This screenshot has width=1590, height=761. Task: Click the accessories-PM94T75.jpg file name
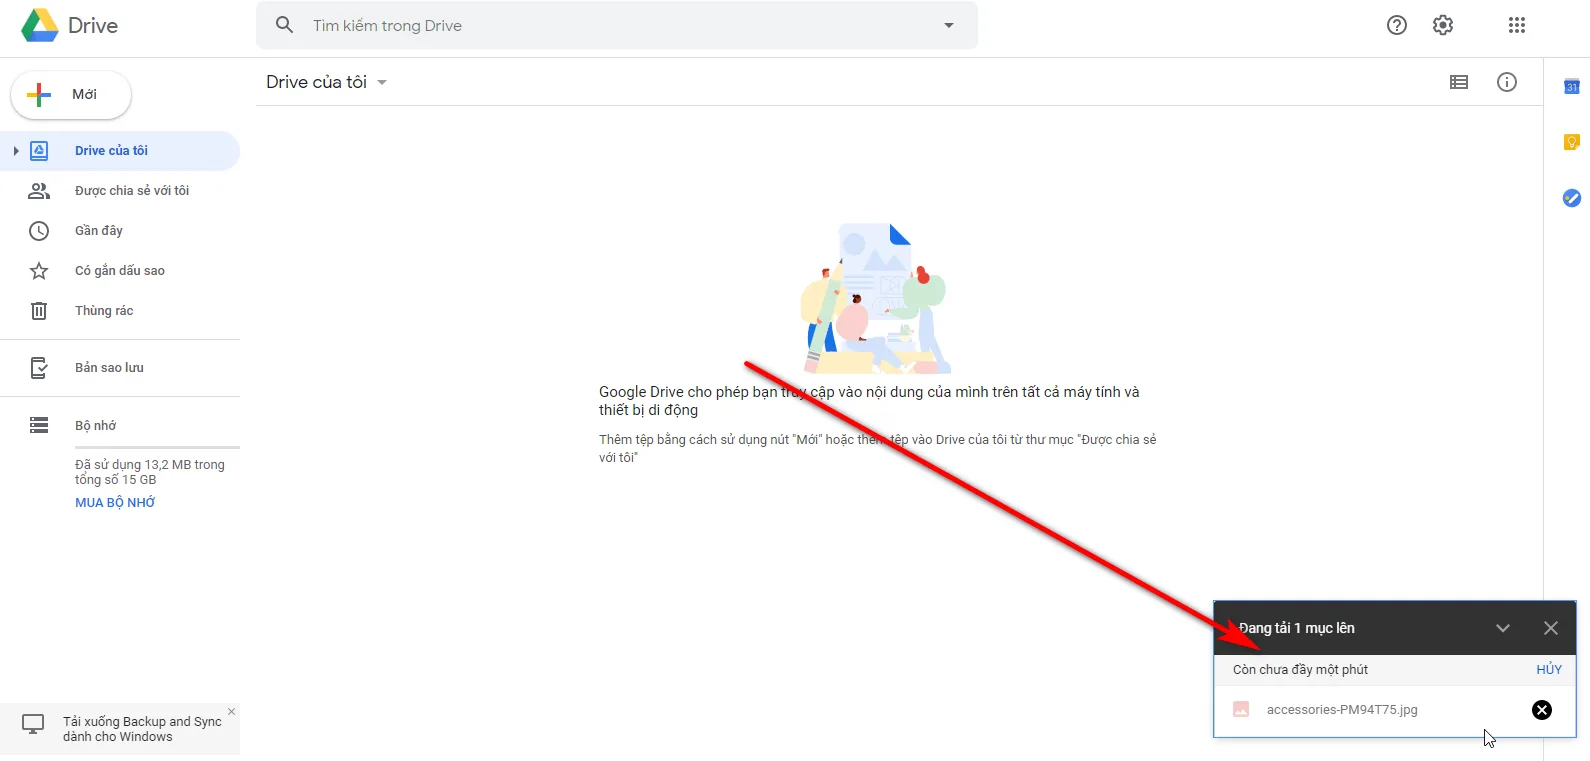point(1342,710)
